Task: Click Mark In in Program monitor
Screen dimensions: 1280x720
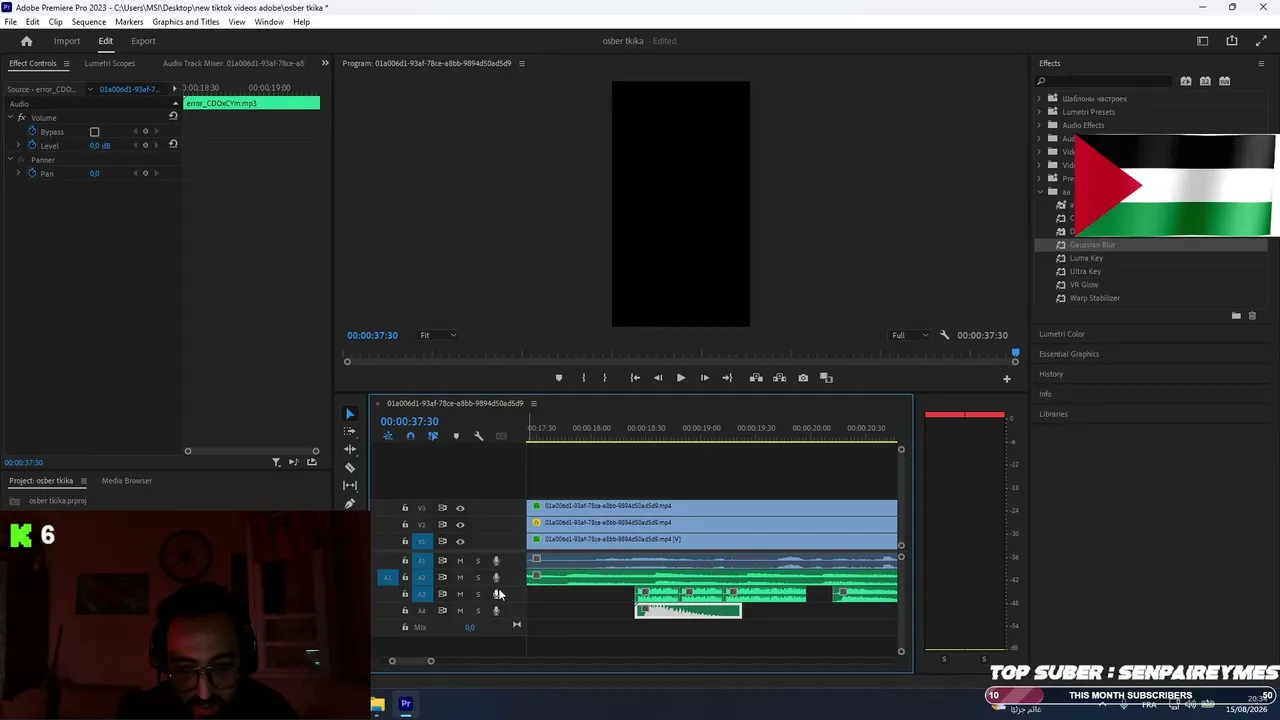Action: 584,378
